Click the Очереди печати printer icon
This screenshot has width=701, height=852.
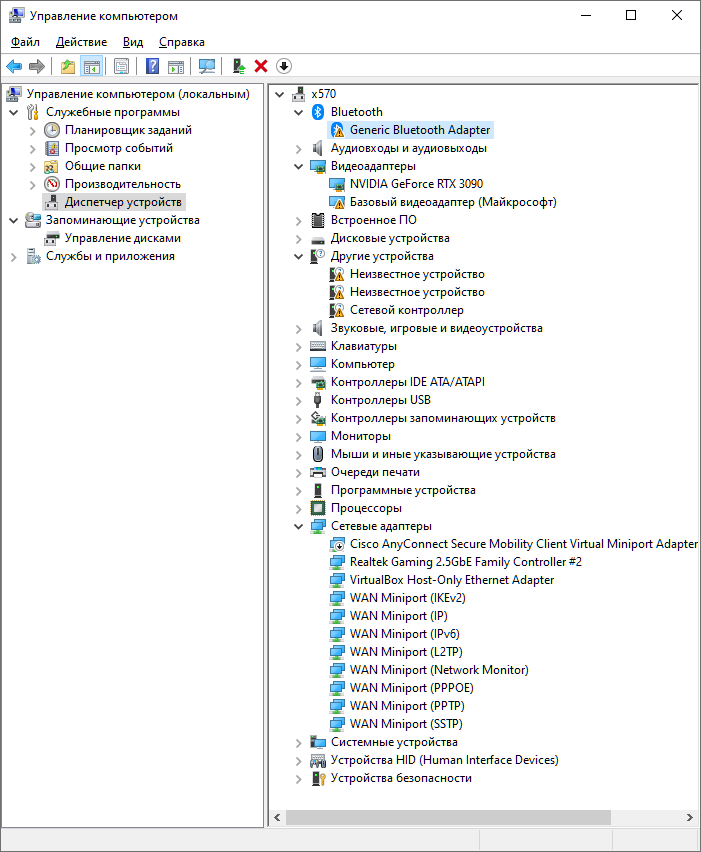318,472
